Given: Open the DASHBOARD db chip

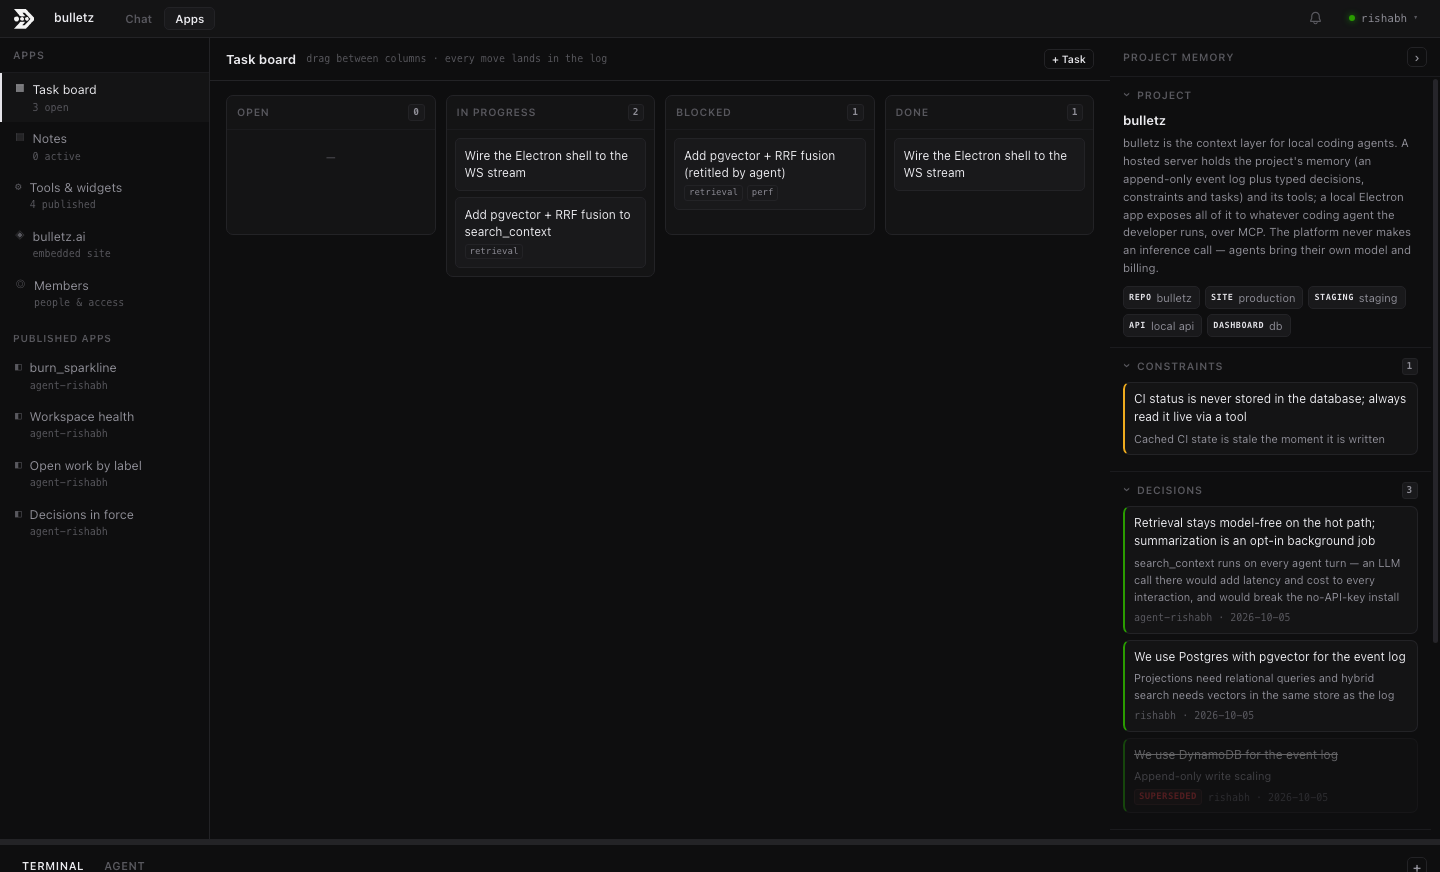Looking at the screenshot, I should coord(1248,326).
